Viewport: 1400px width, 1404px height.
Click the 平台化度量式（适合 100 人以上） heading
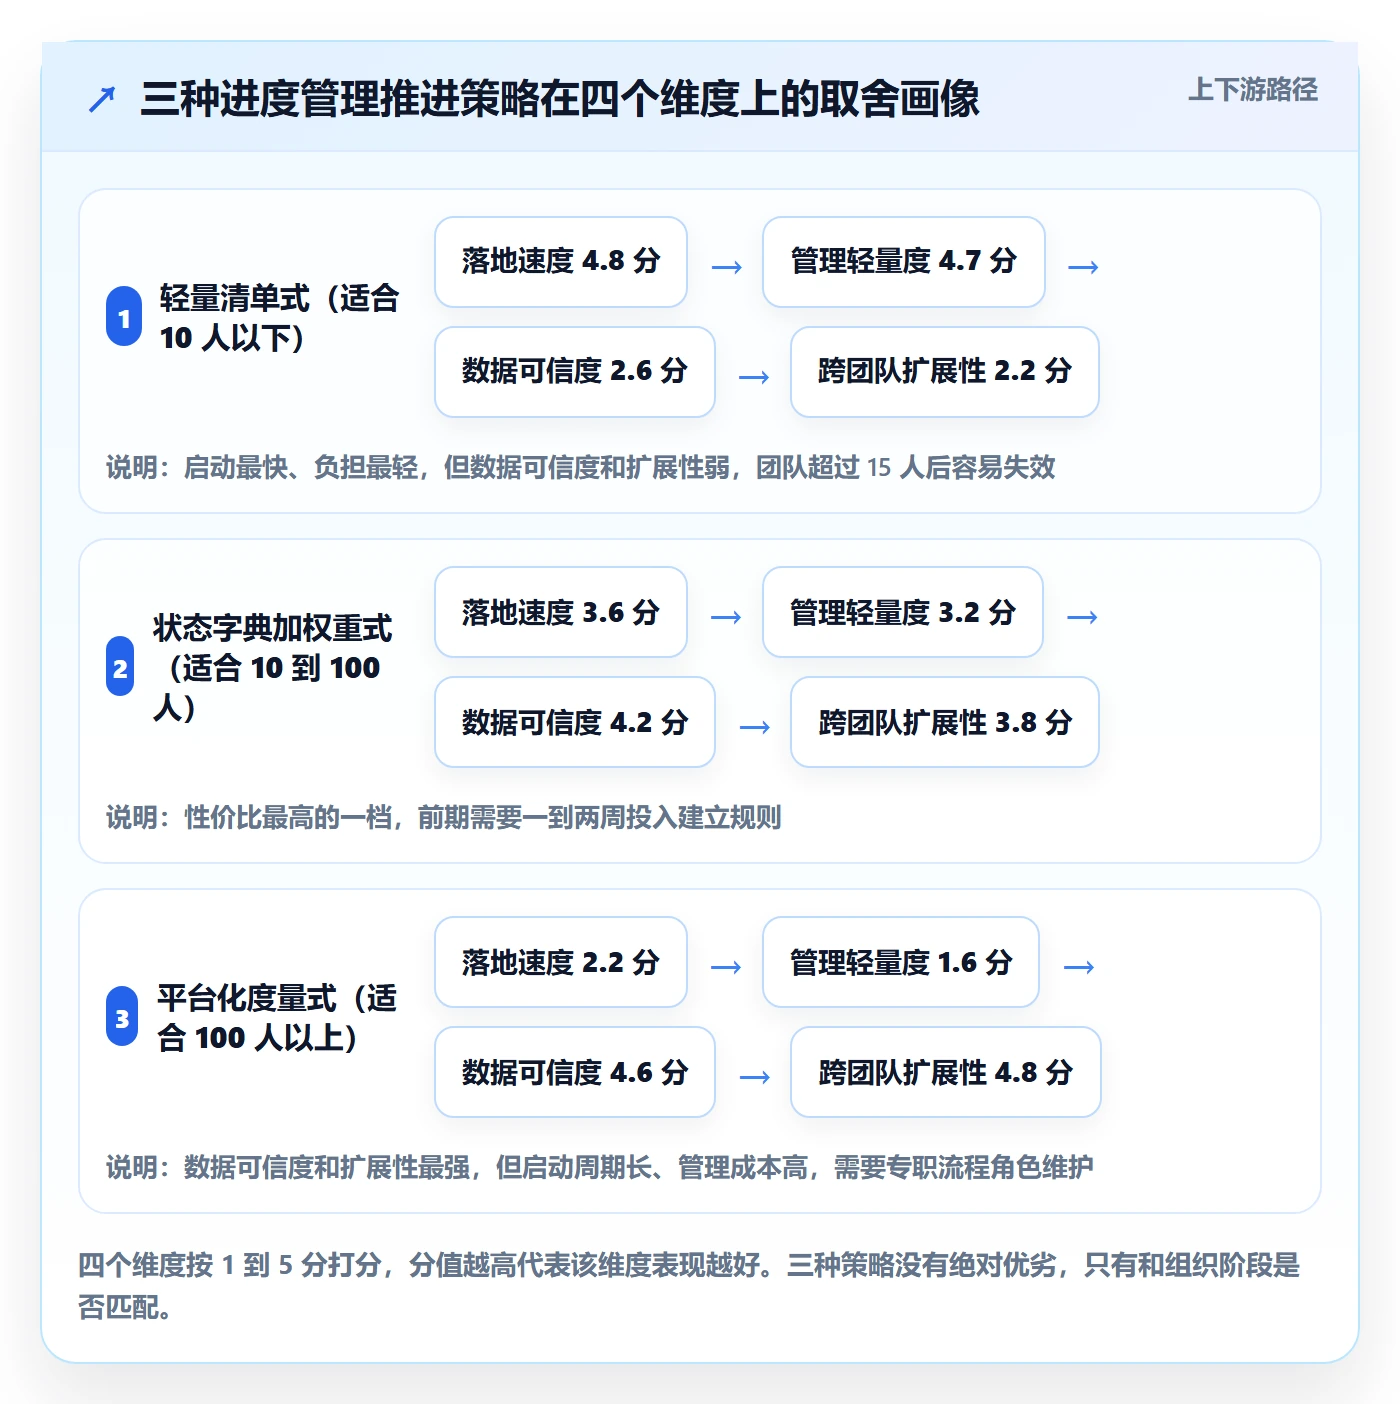point(277,1017)
